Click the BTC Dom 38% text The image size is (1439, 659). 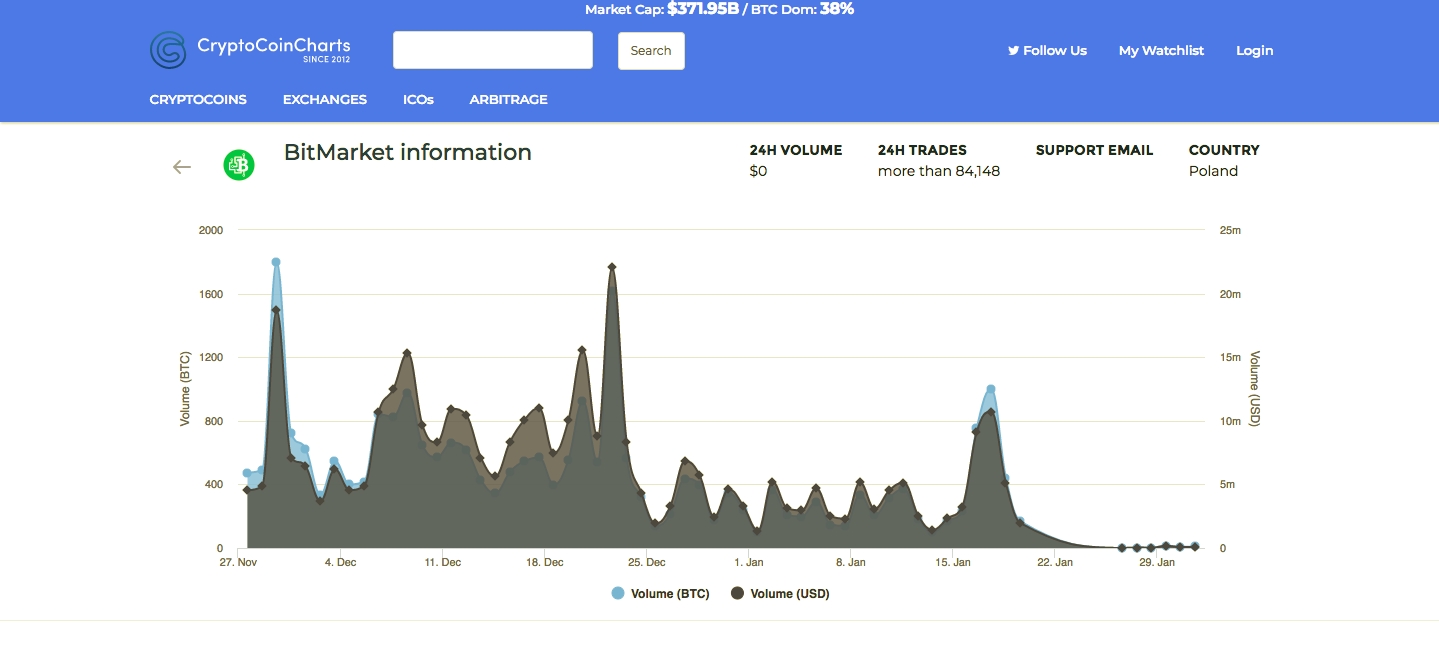pos(803,9)
